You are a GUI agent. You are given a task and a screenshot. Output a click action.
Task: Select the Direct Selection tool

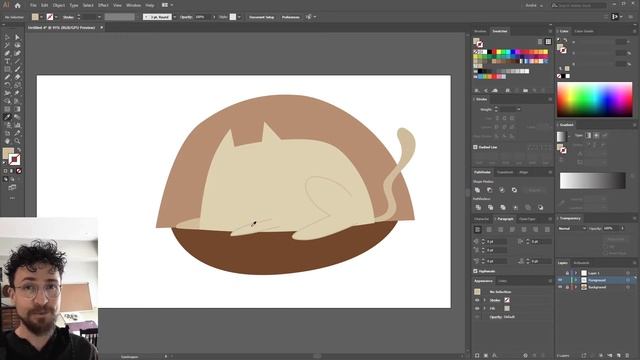[x=17, y=37]
